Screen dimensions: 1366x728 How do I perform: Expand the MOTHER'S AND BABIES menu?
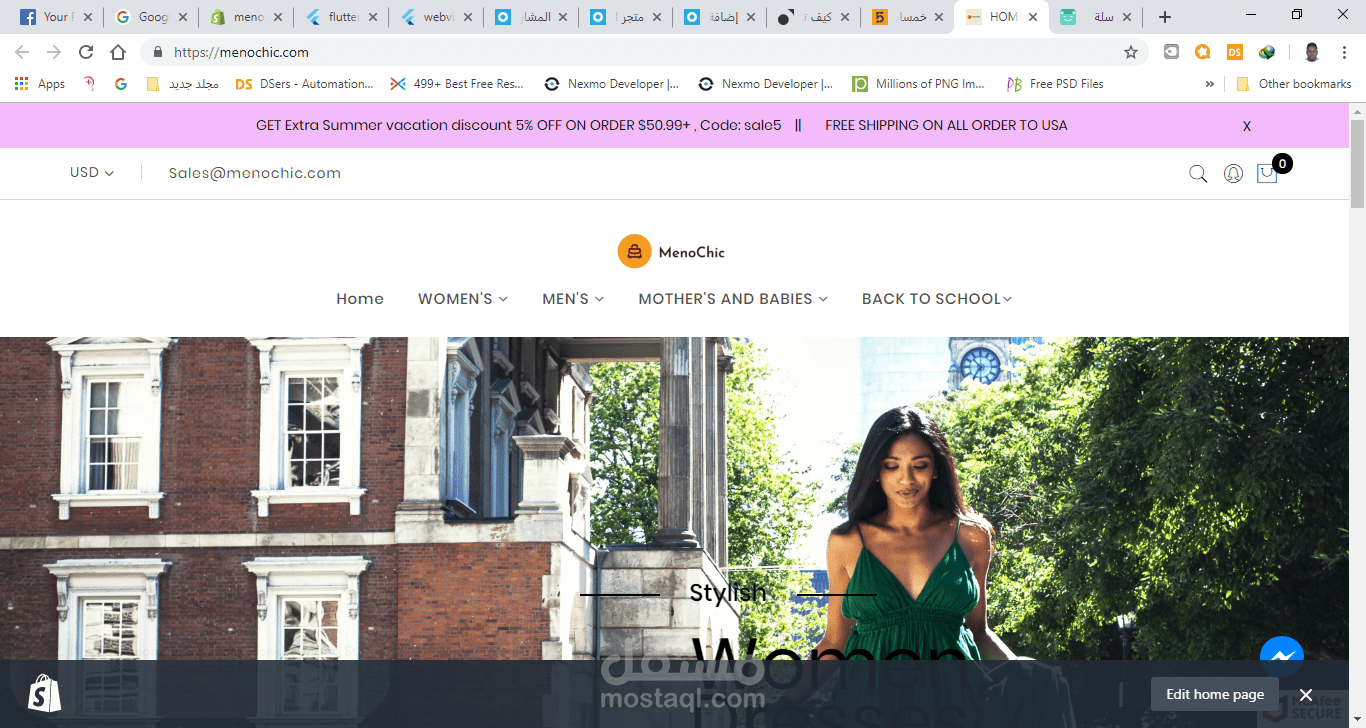733,299
